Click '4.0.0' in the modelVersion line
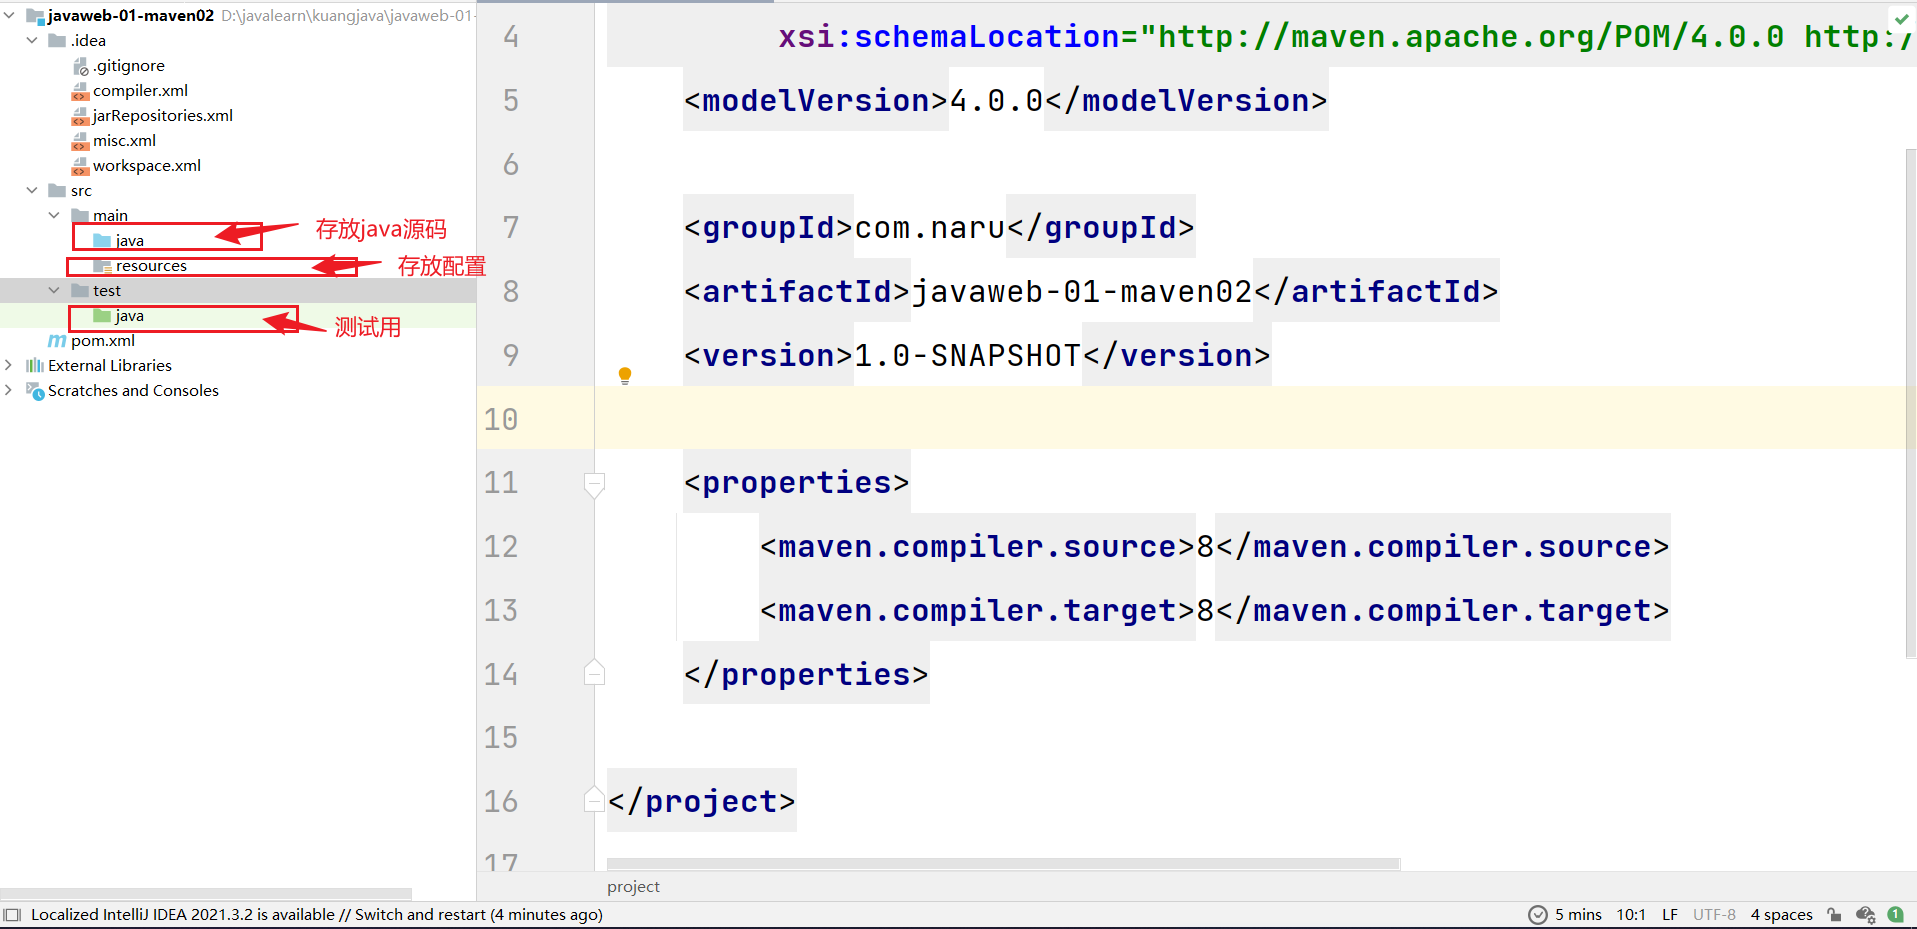1917x929 pixels. point(996,101)
